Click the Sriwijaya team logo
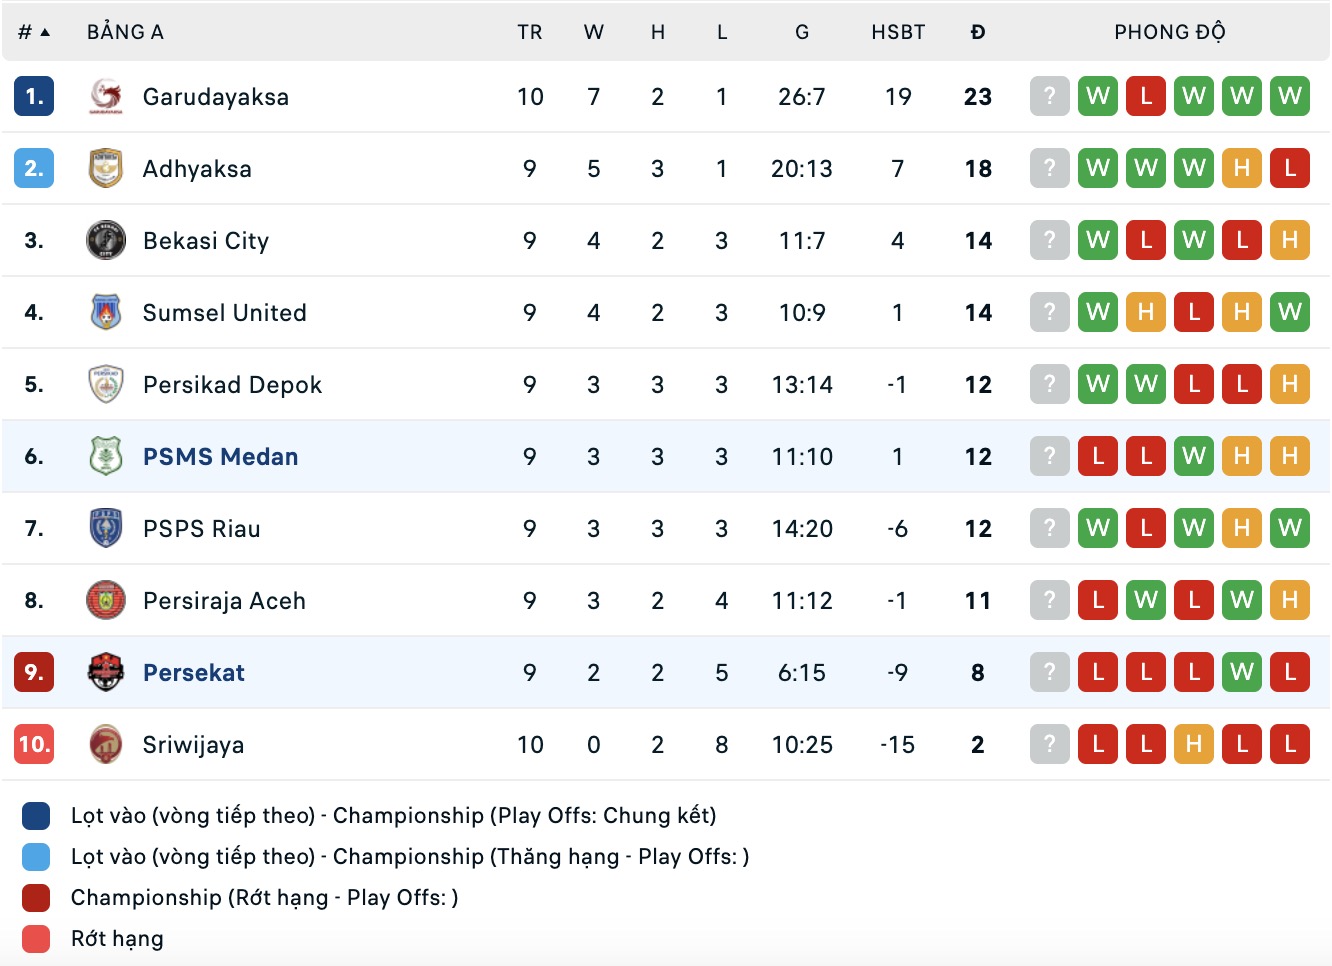The height and width of the screenshot is (966, 1332). (106, 745)
